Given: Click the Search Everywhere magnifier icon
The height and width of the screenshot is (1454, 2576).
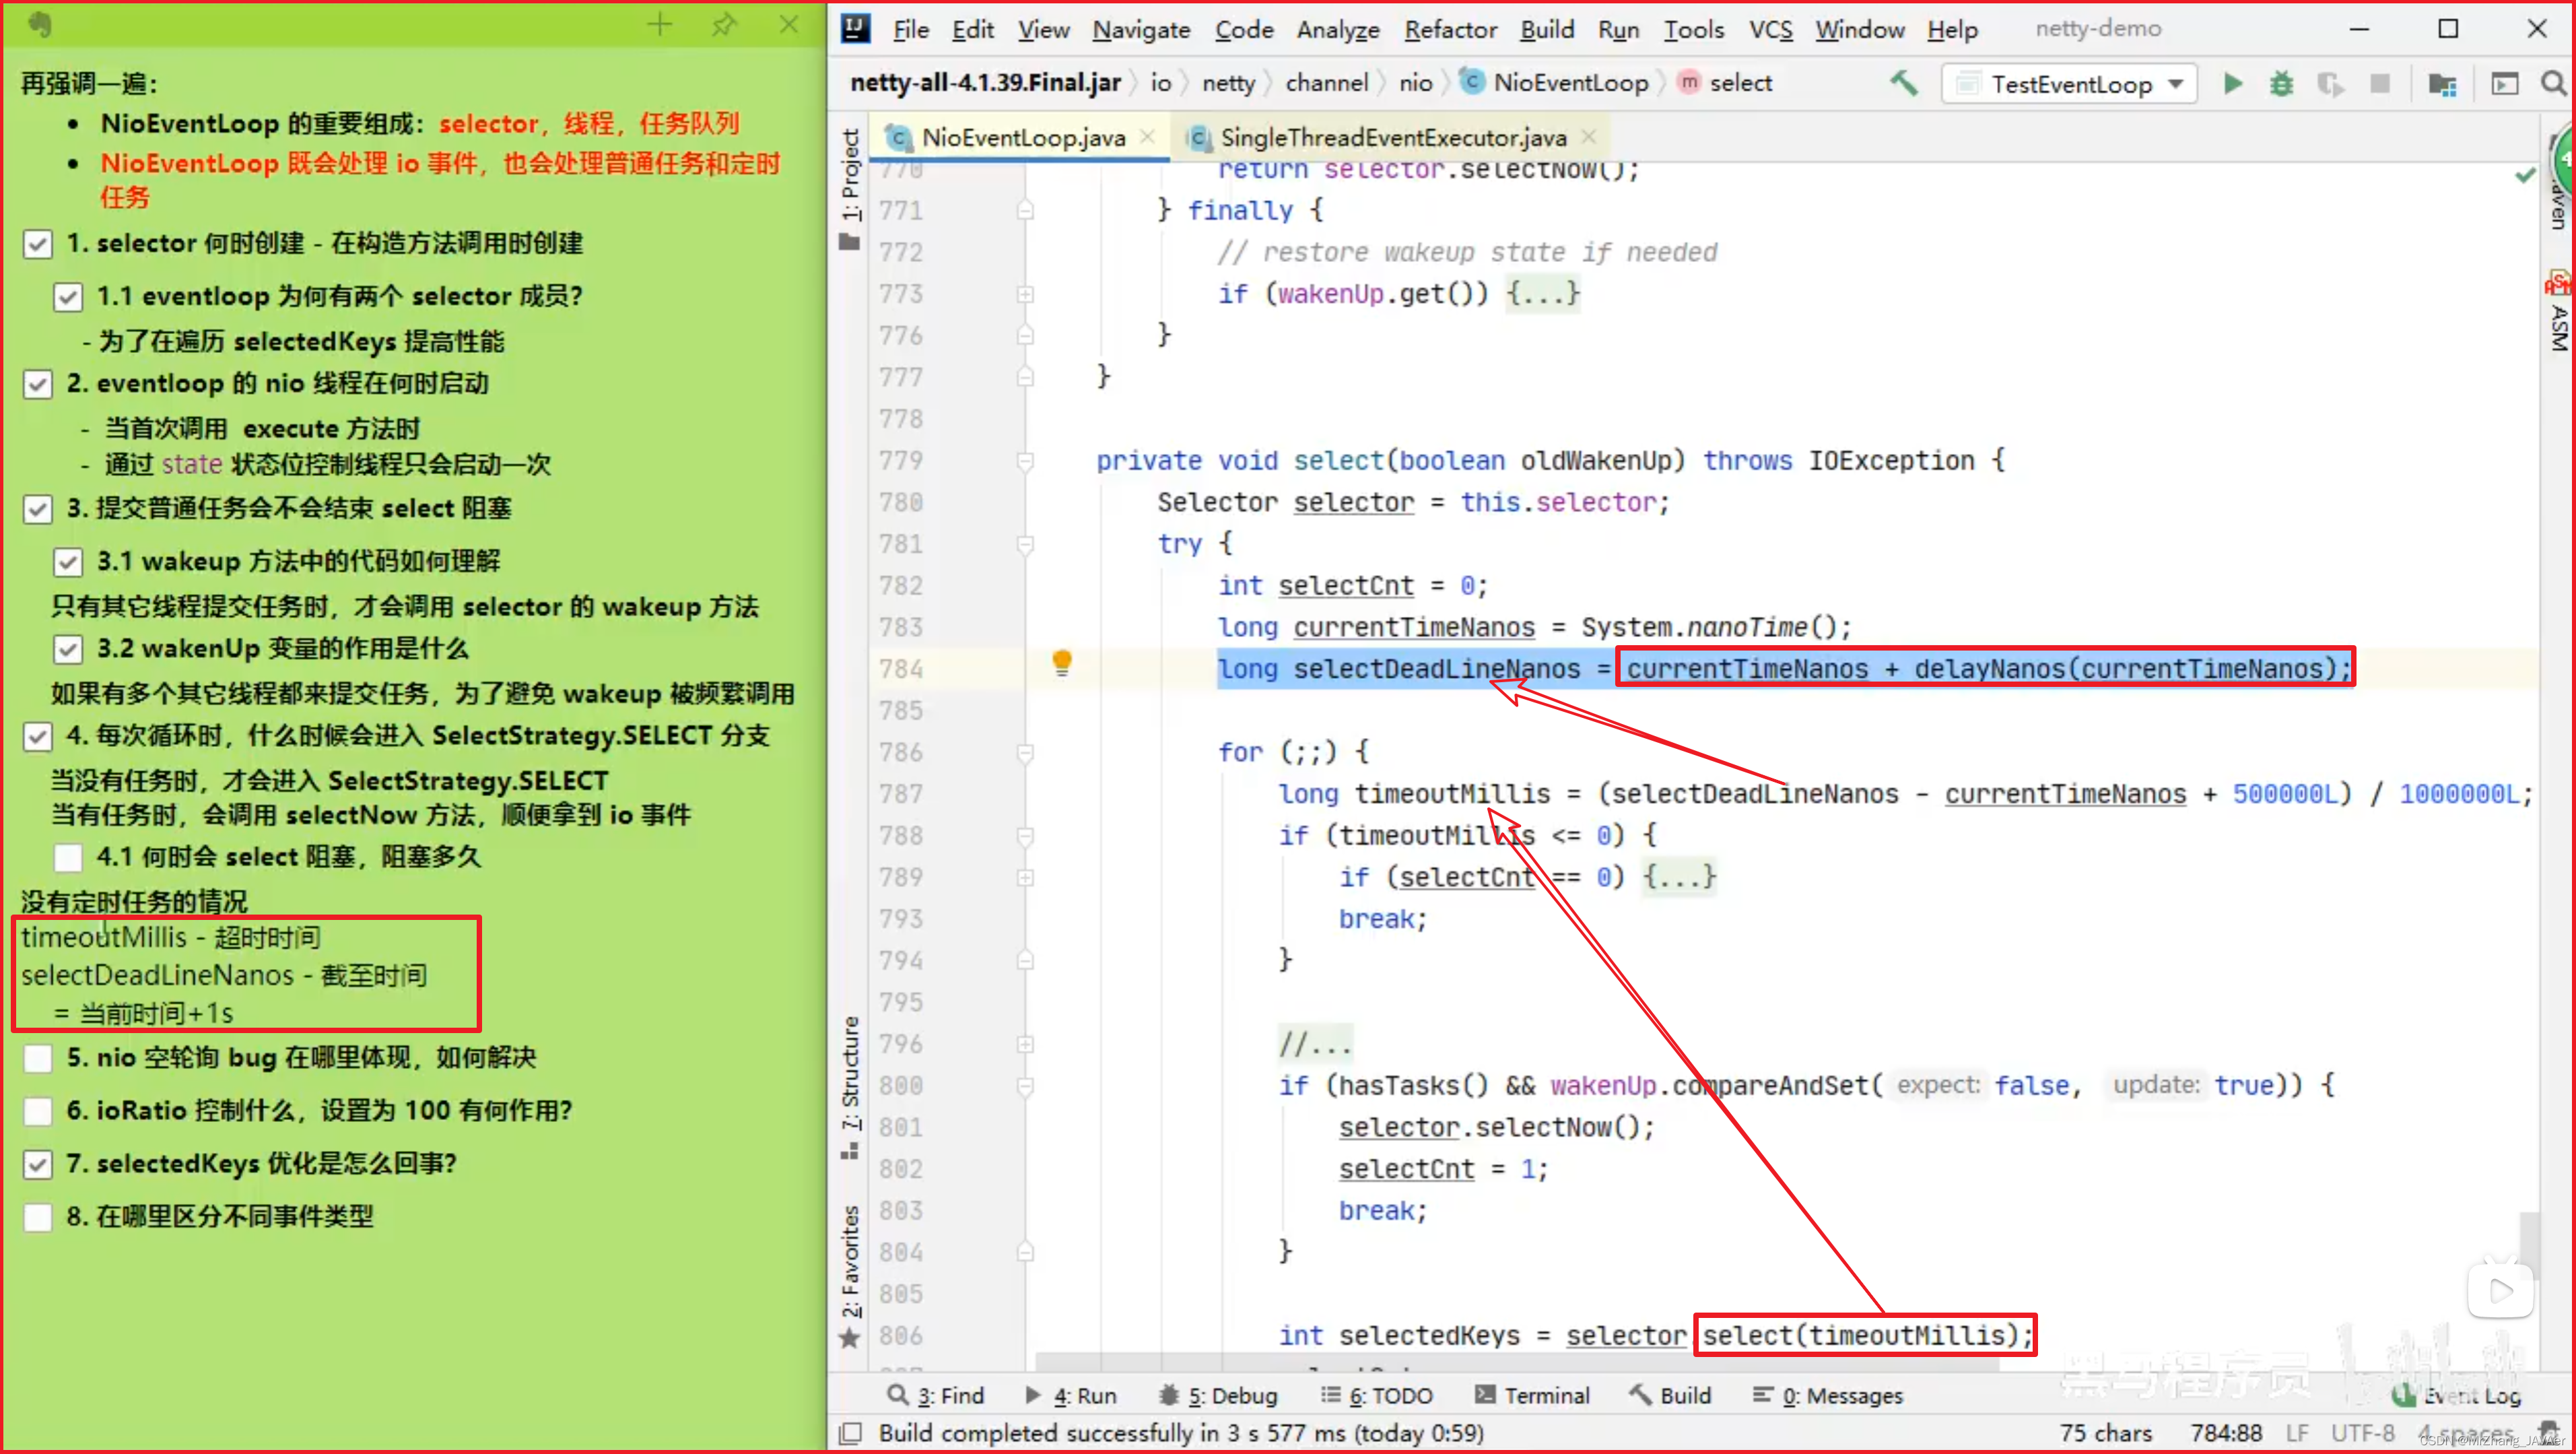Looking at the screenshot, I should pyautogui.click(x=2553, y=84).
